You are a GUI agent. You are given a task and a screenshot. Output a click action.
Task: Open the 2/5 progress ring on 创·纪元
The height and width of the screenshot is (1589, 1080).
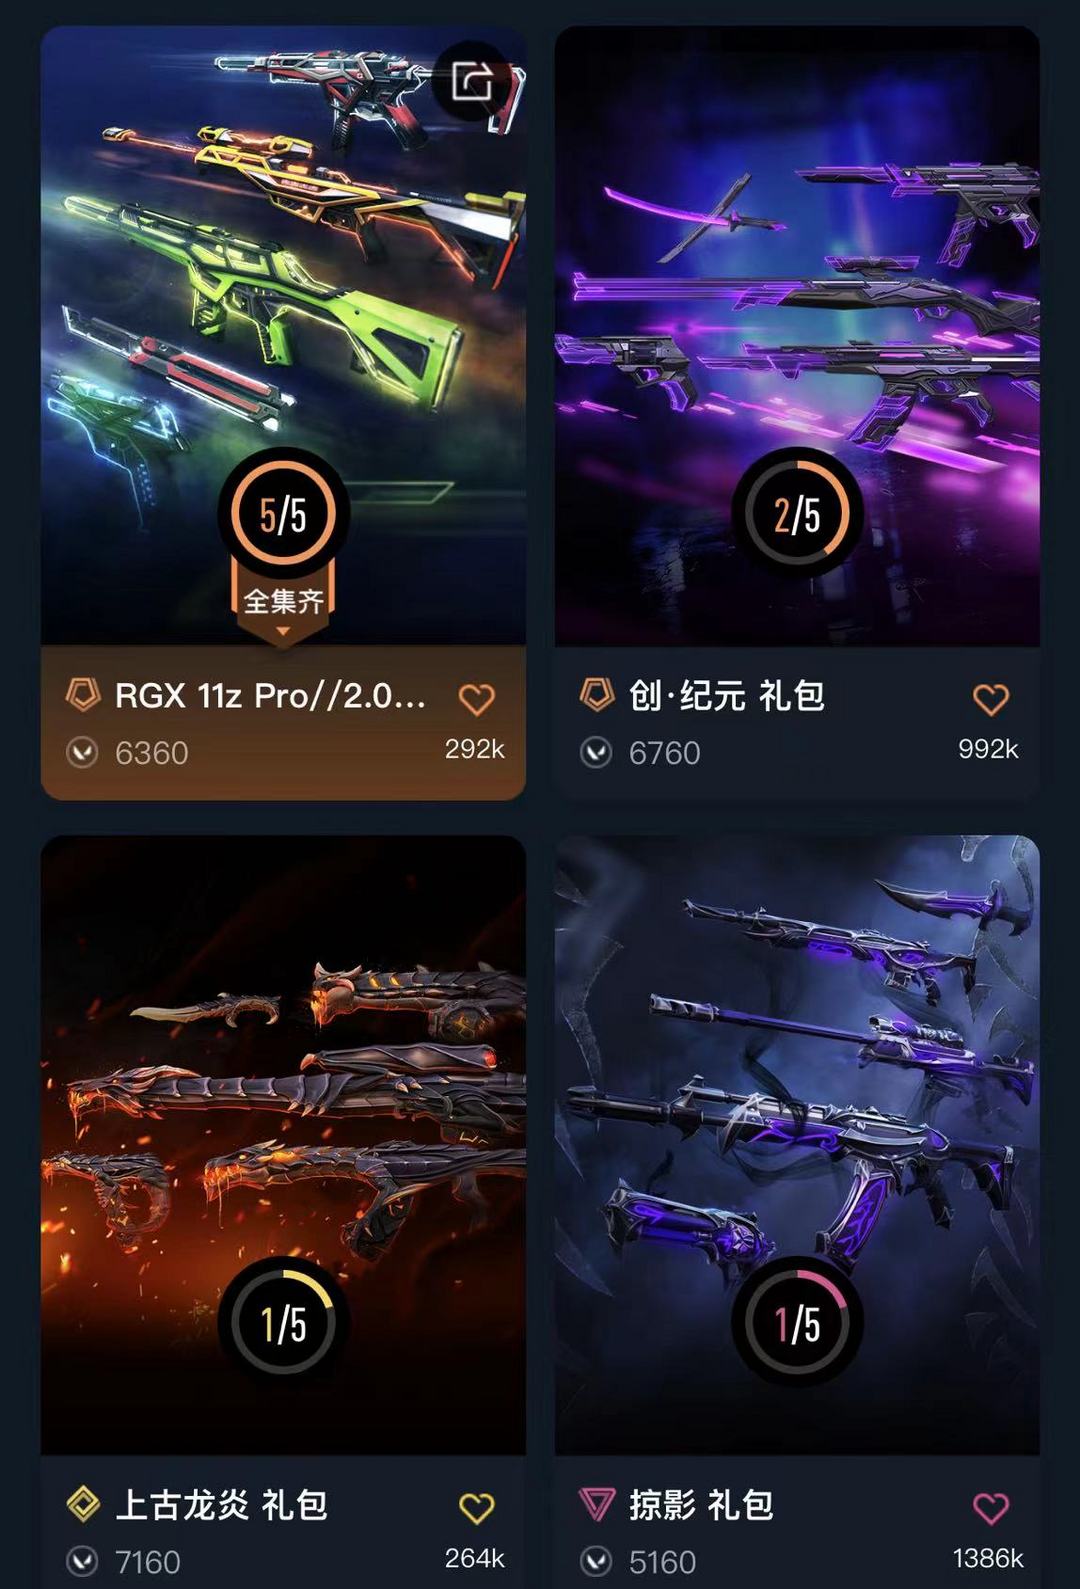tap(797, 514)
